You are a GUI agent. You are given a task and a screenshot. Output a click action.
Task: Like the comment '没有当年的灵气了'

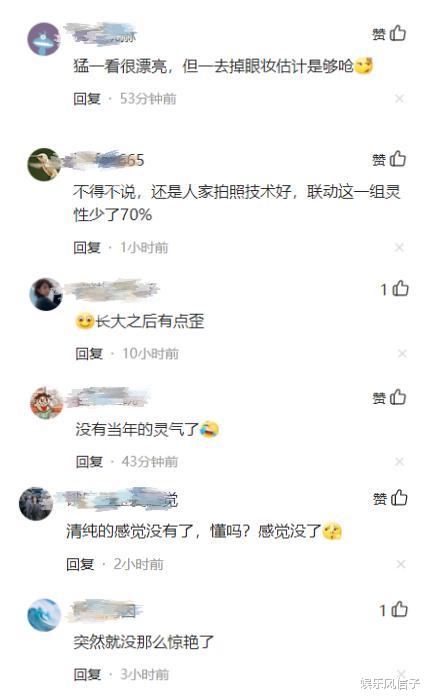[x=389, y=397]
